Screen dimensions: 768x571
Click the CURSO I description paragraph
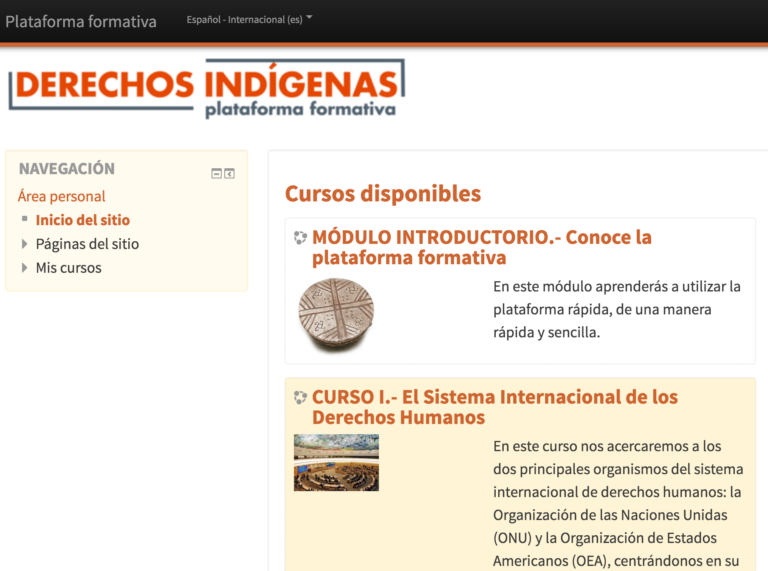coord(618,503)
